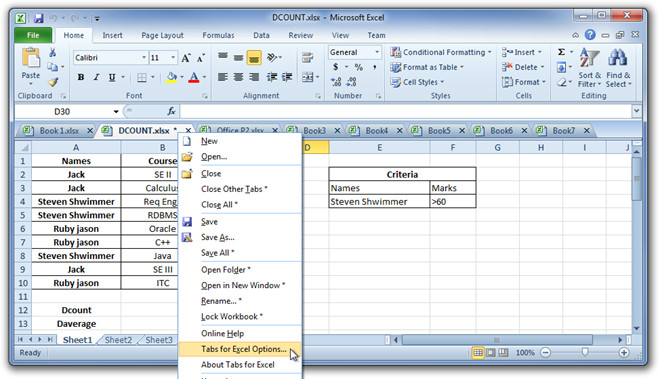This screenshot has height=379, width=660.
Task: Apply fill color with the paint bucket icon
Action: click(171, 77)
